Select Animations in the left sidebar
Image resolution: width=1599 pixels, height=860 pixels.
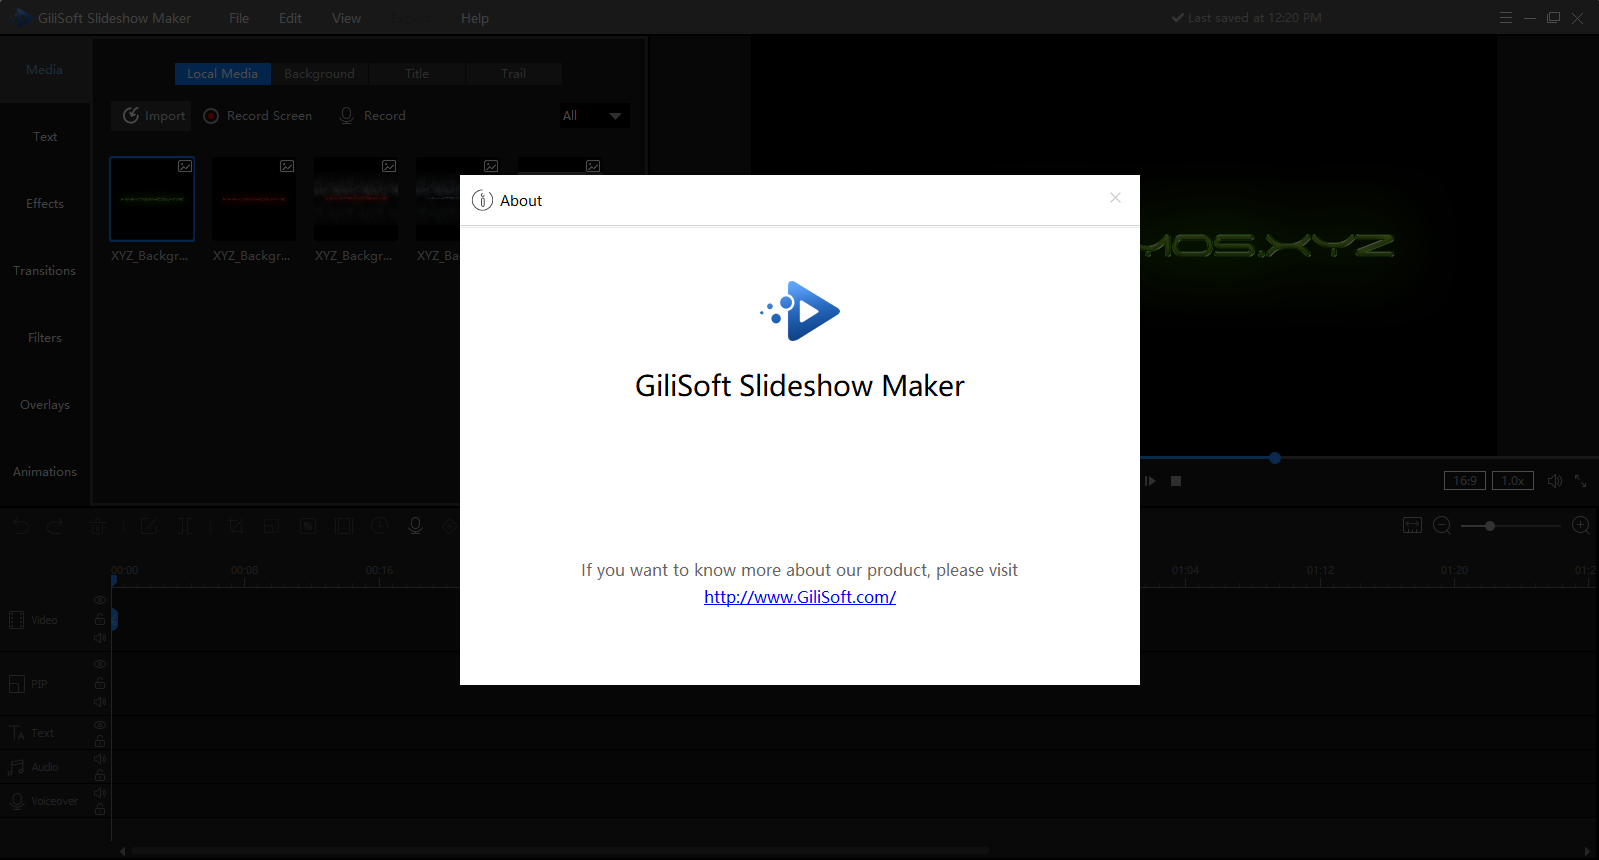coord(45,472)
